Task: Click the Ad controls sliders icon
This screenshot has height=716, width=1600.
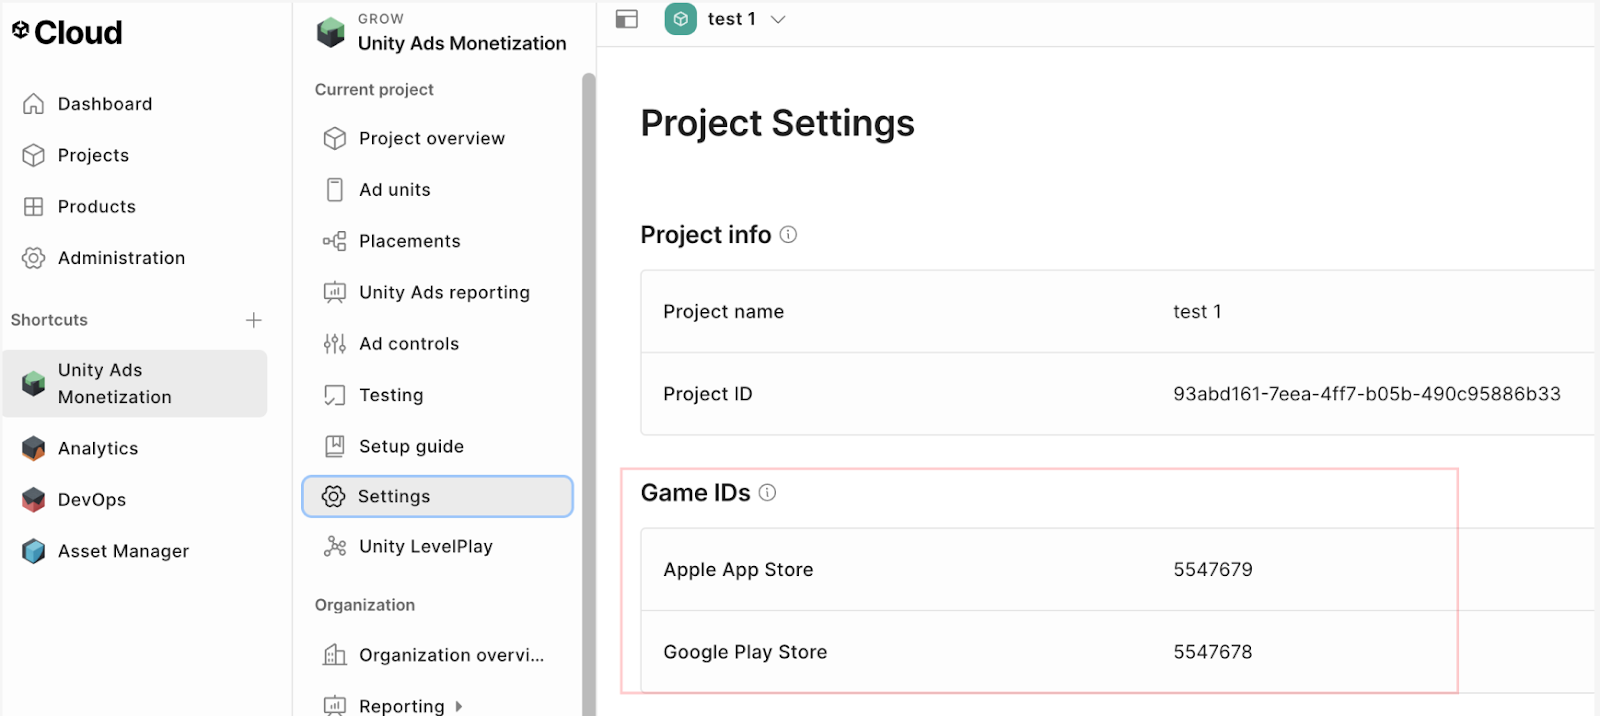Action: (335, 344)
